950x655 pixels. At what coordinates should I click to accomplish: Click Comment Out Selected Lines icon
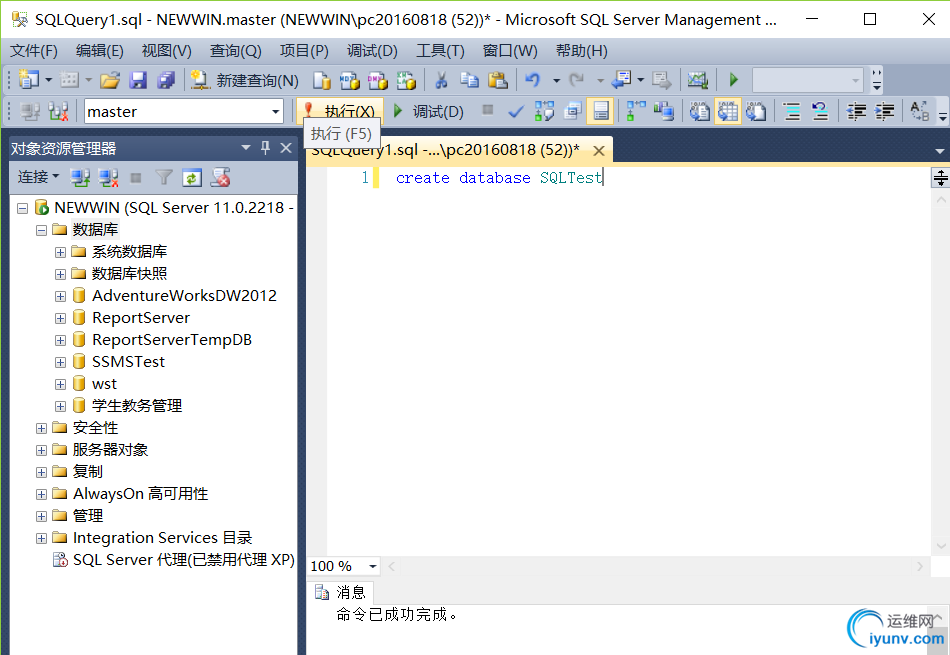tap(792, 111)
